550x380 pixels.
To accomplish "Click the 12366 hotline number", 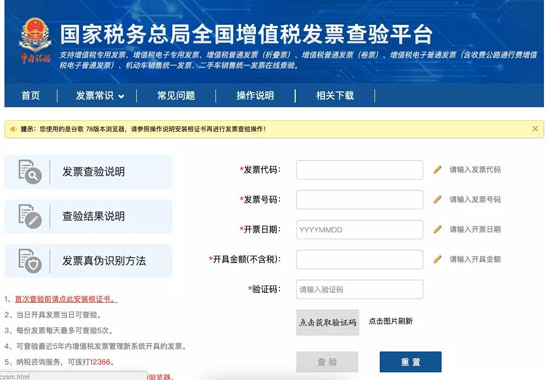I will [x=100, y=362].
